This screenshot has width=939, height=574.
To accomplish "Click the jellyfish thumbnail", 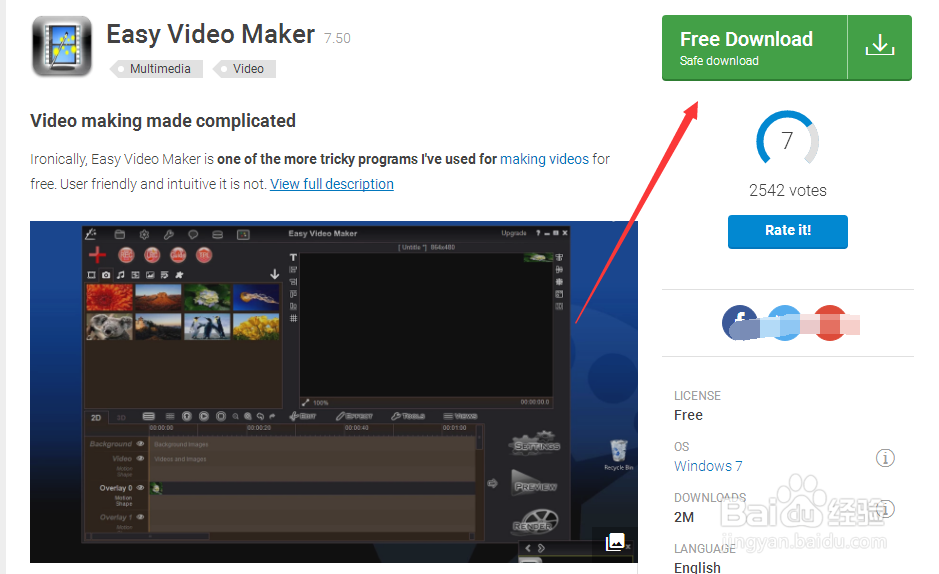I will [x=256, y=297].
